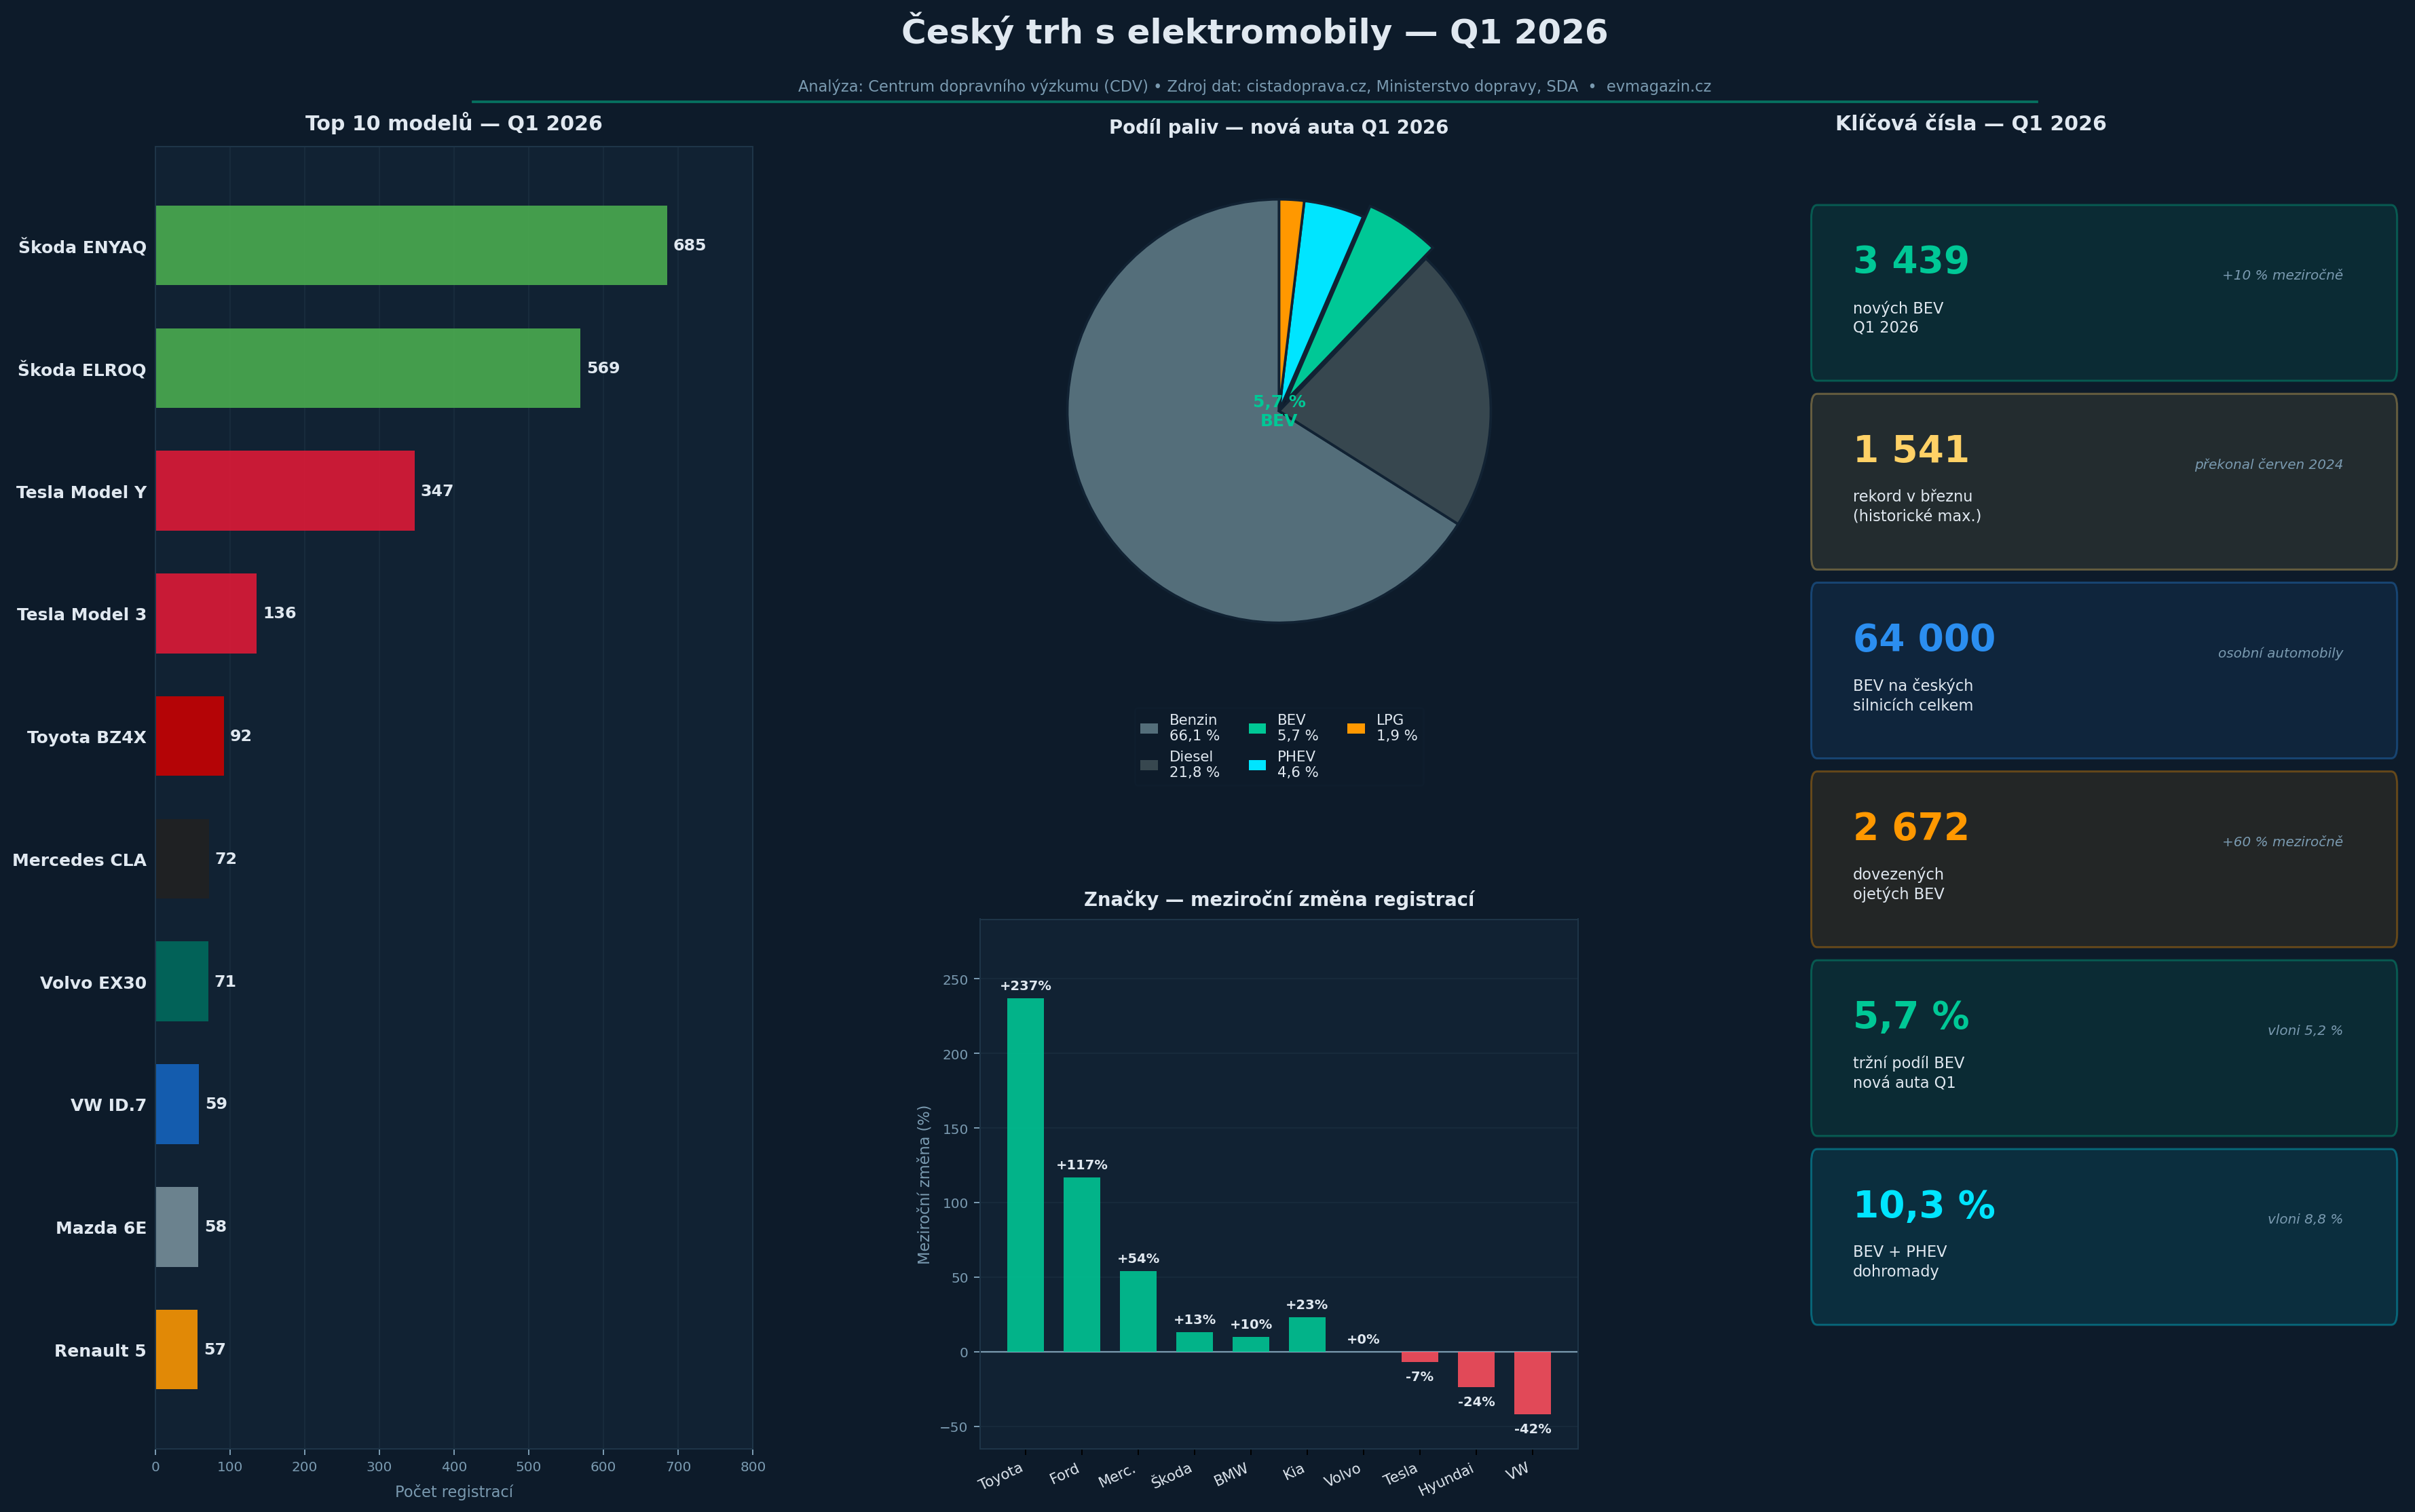Click the 10,3 % BEV + PHEV card
2415x1512 pixels.
(x=2103, y=1237)
